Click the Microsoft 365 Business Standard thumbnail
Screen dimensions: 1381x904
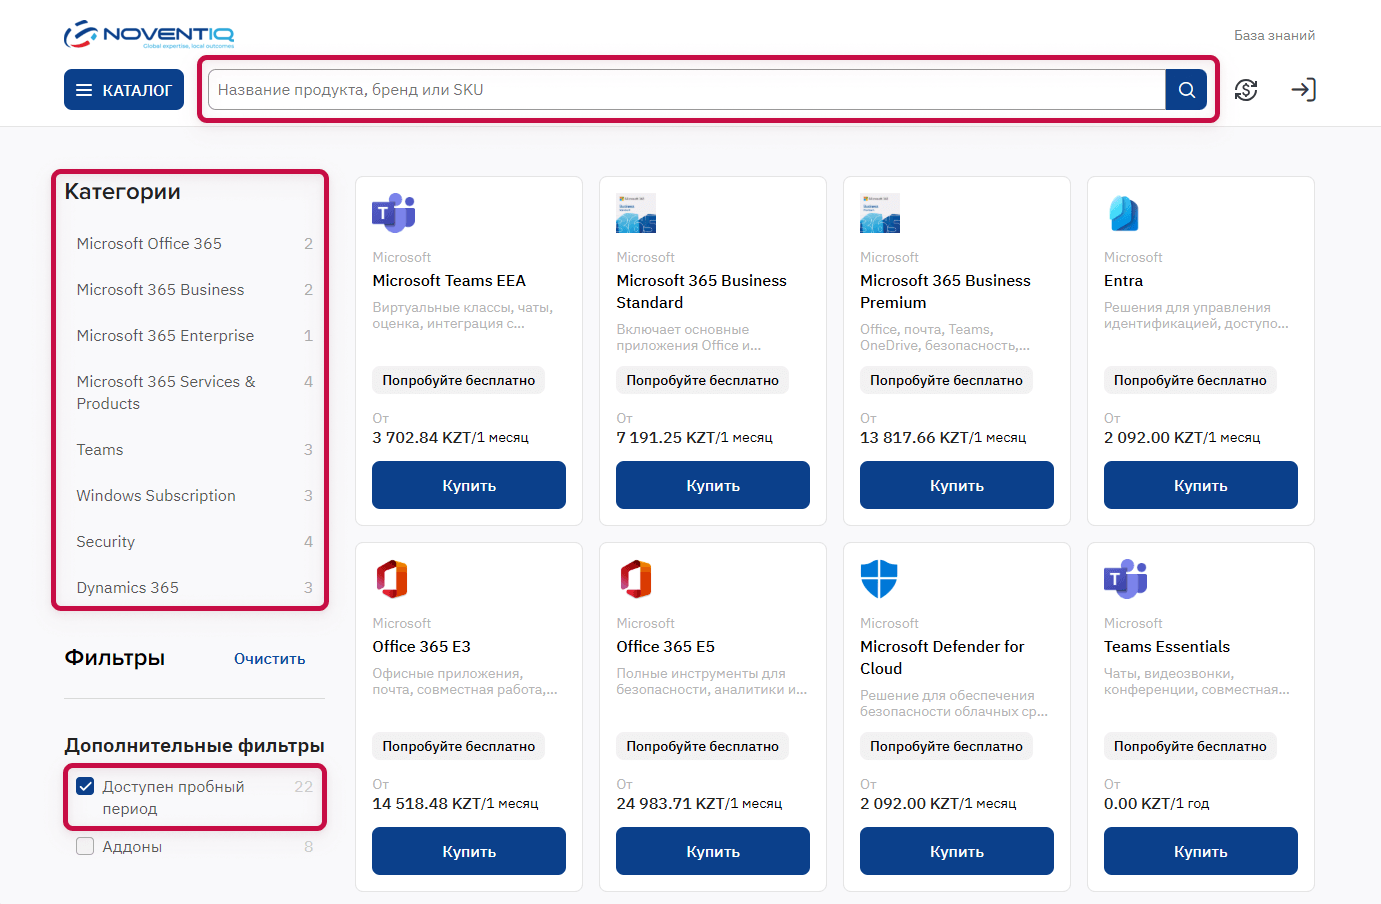pos(639,212)
